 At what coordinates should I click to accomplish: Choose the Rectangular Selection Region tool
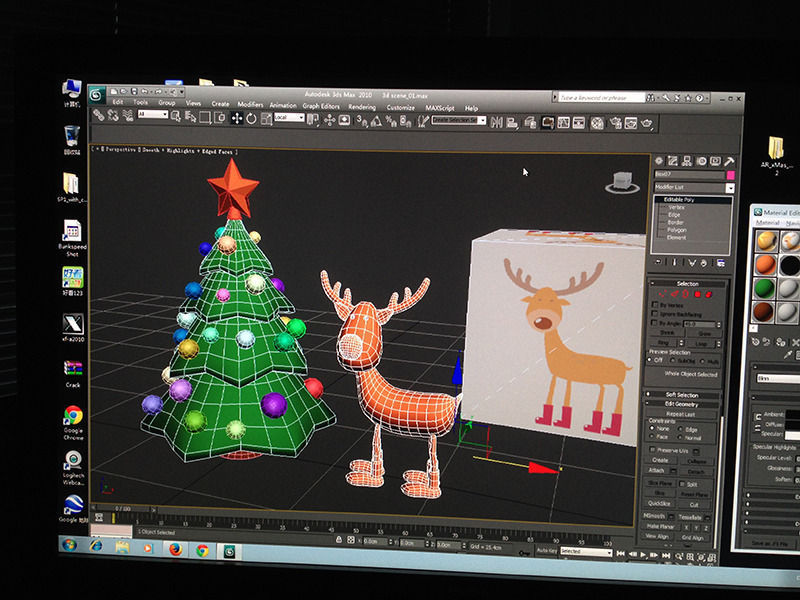click(x=205, y=118)
